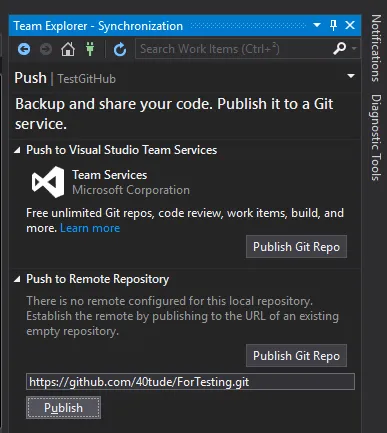
Task: Click the blue Back navigation arrow
Action: 24,49
